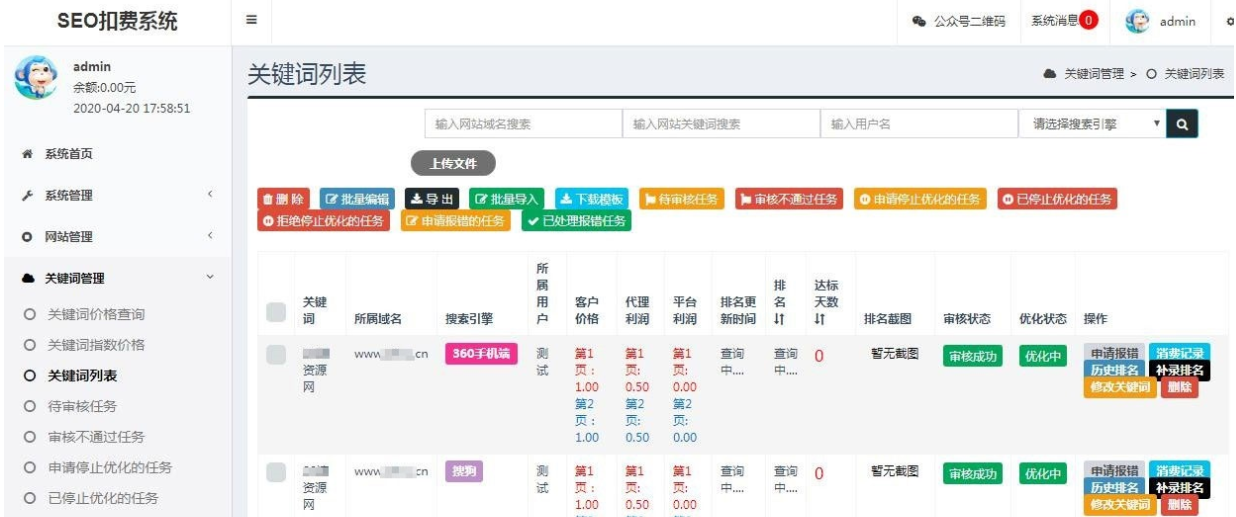Open 待审核任务 in the sidebar
The image size is (1236, 517).
pyautogui.click(x=82, y=406)
